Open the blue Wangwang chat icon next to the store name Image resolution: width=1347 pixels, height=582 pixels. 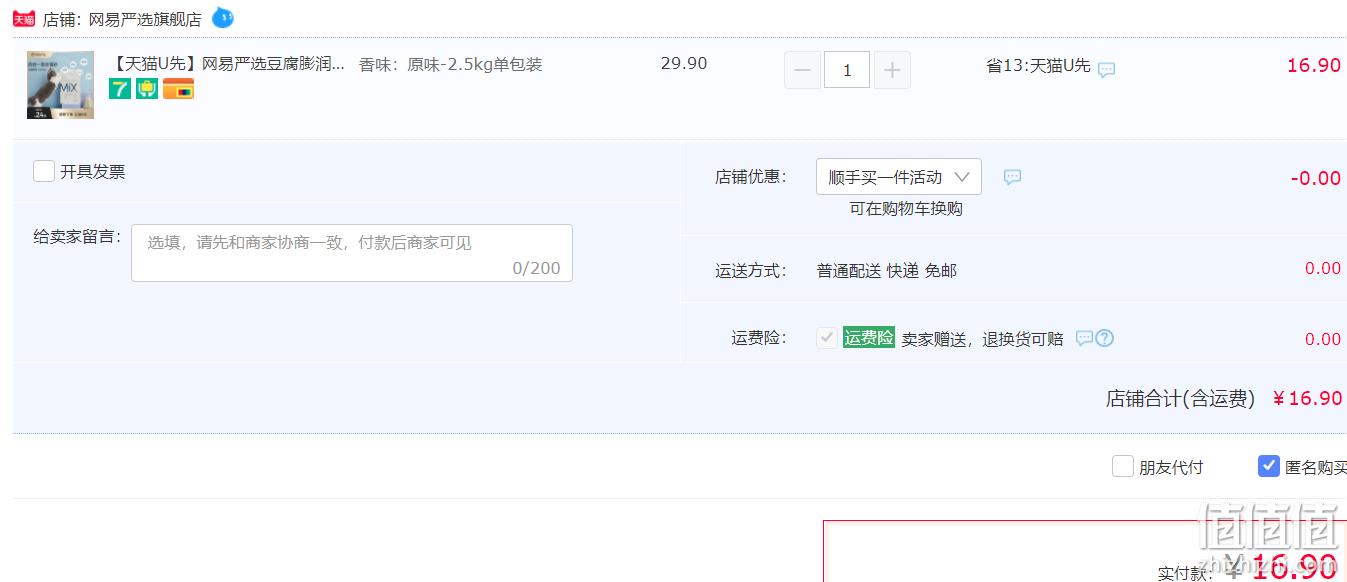click(223, 17)
